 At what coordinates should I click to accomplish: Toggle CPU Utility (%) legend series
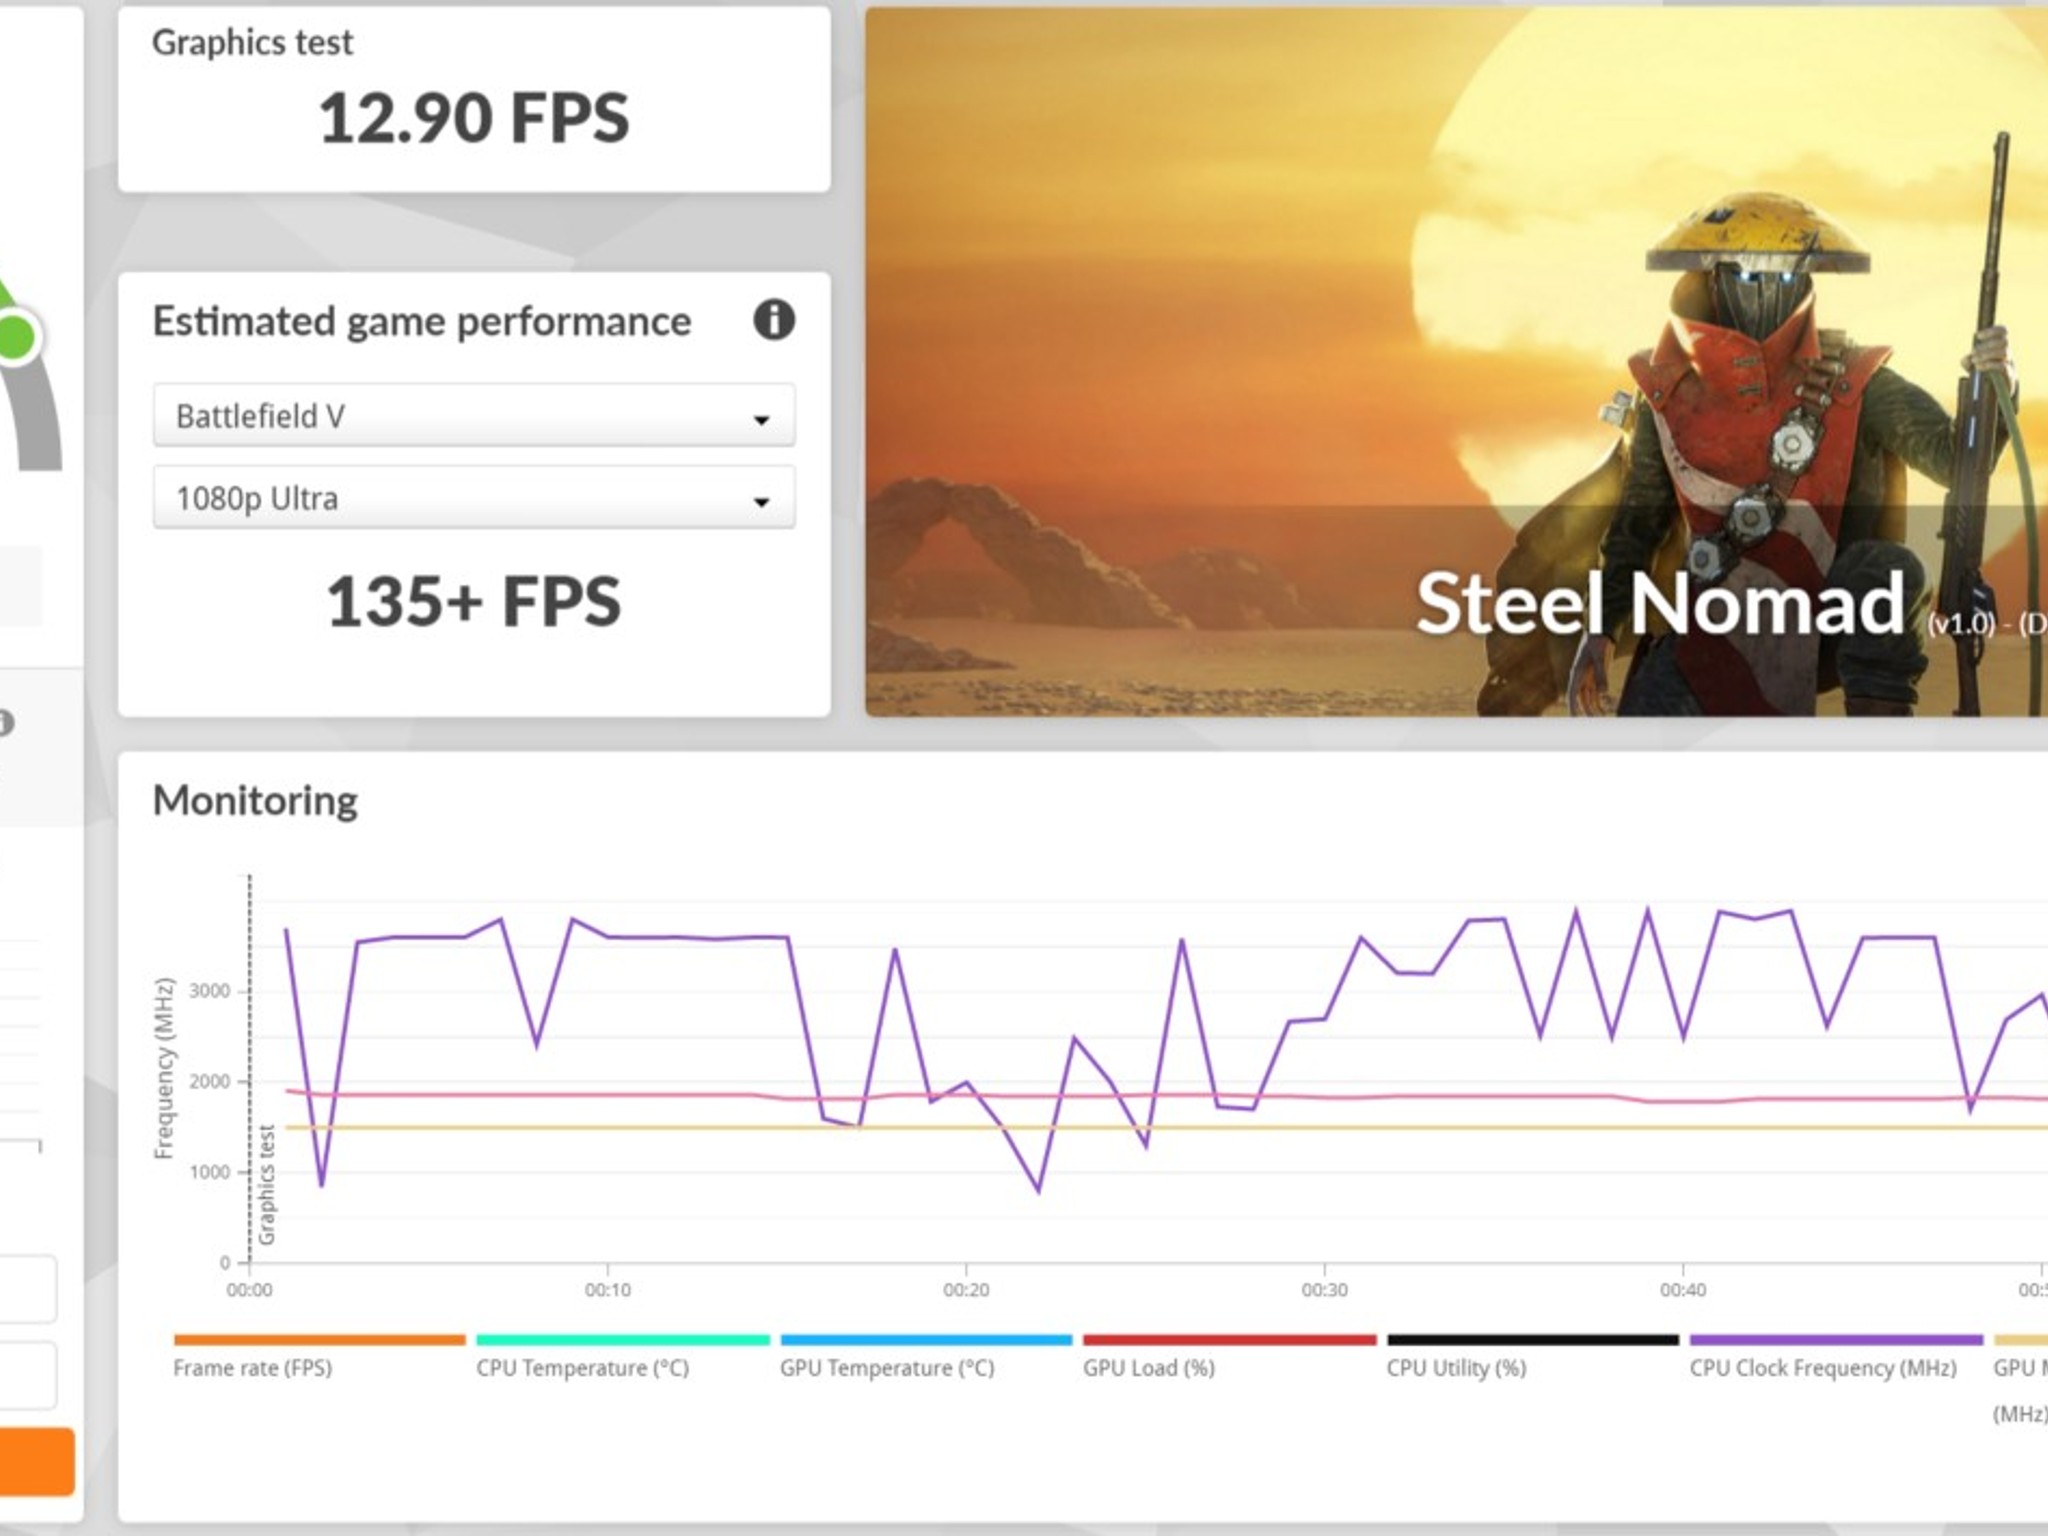pyautogui.click(x=1456, y=1367)
